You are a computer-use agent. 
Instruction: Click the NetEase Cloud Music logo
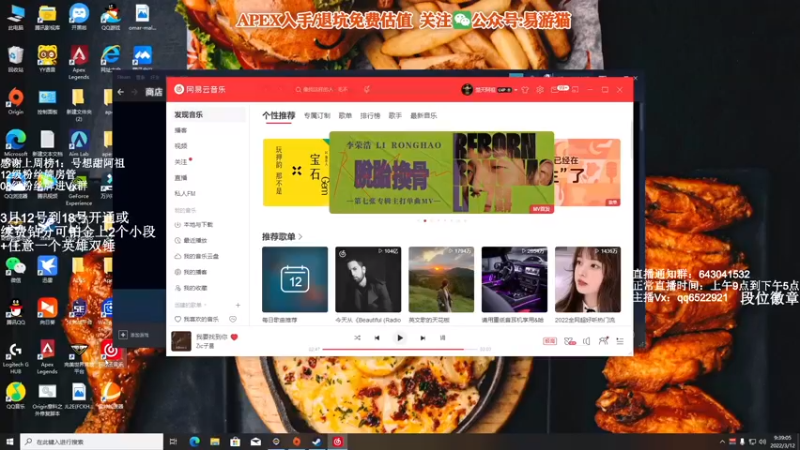pos(200,89)
